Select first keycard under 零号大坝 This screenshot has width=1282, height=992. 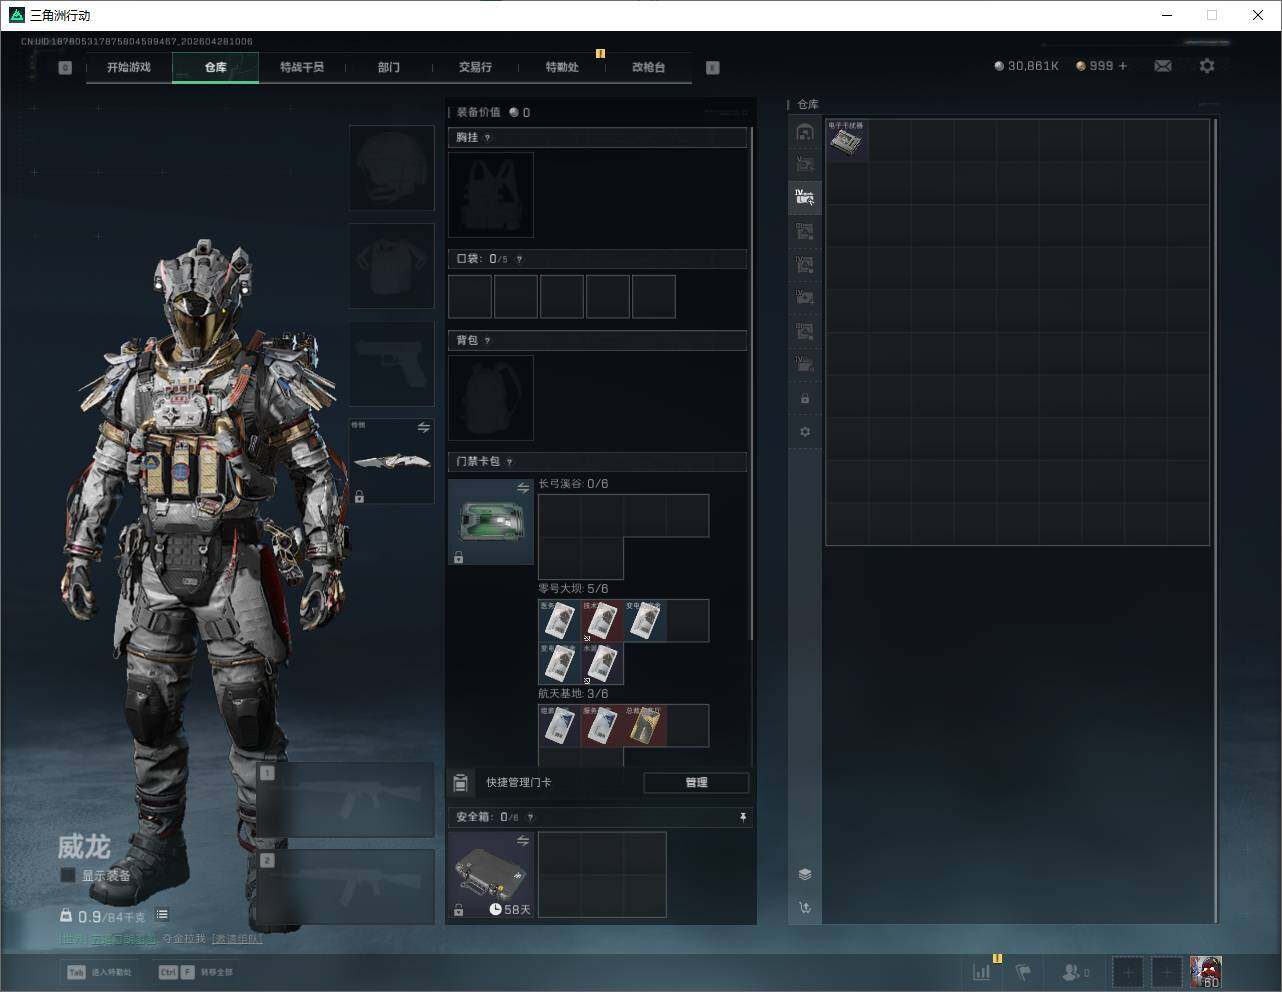559,621
